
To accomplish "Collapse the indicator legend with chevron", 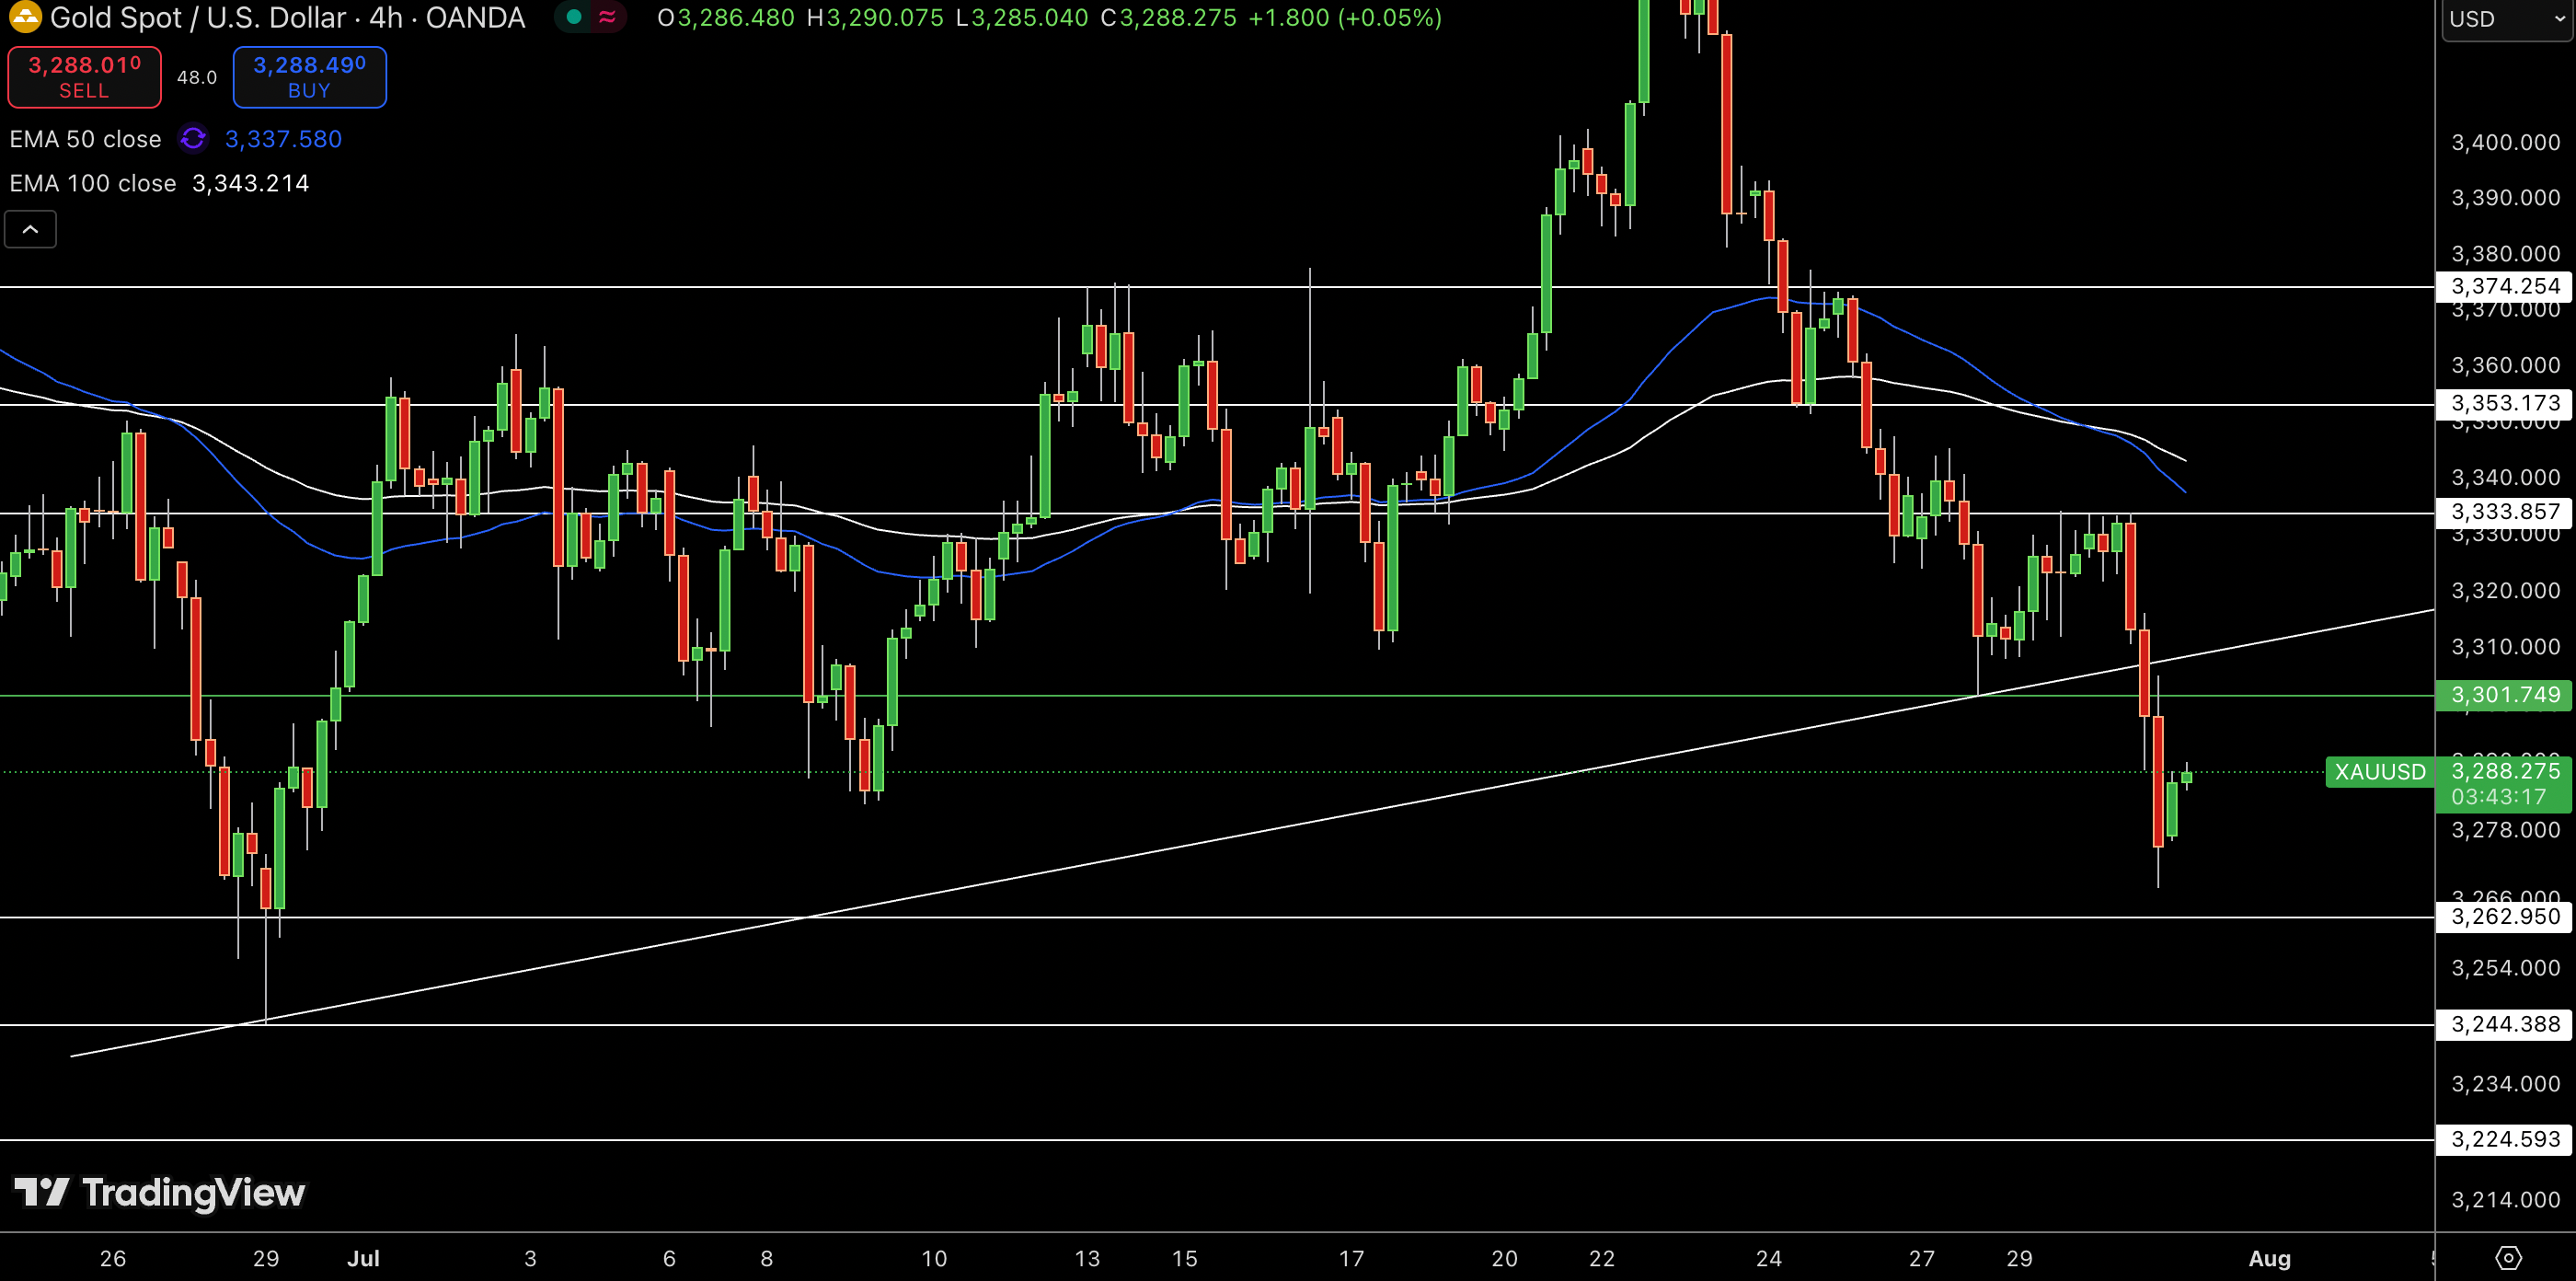I will [x=30, y=229].
